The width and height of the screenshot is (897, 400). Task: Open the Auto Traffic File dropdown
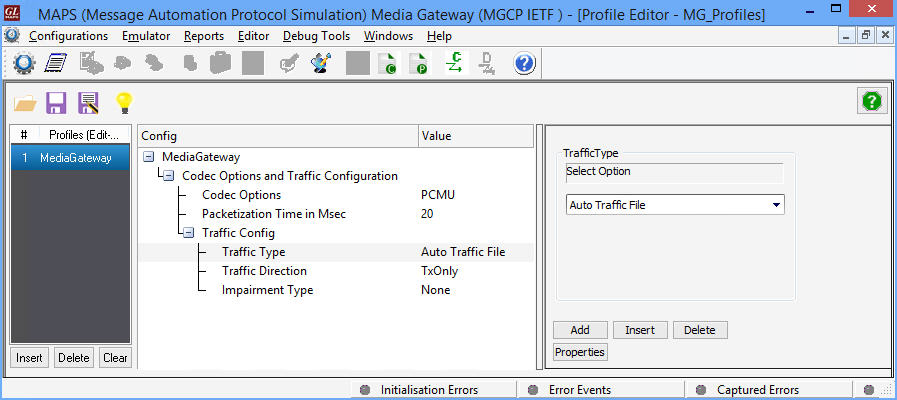coord(674,205)
